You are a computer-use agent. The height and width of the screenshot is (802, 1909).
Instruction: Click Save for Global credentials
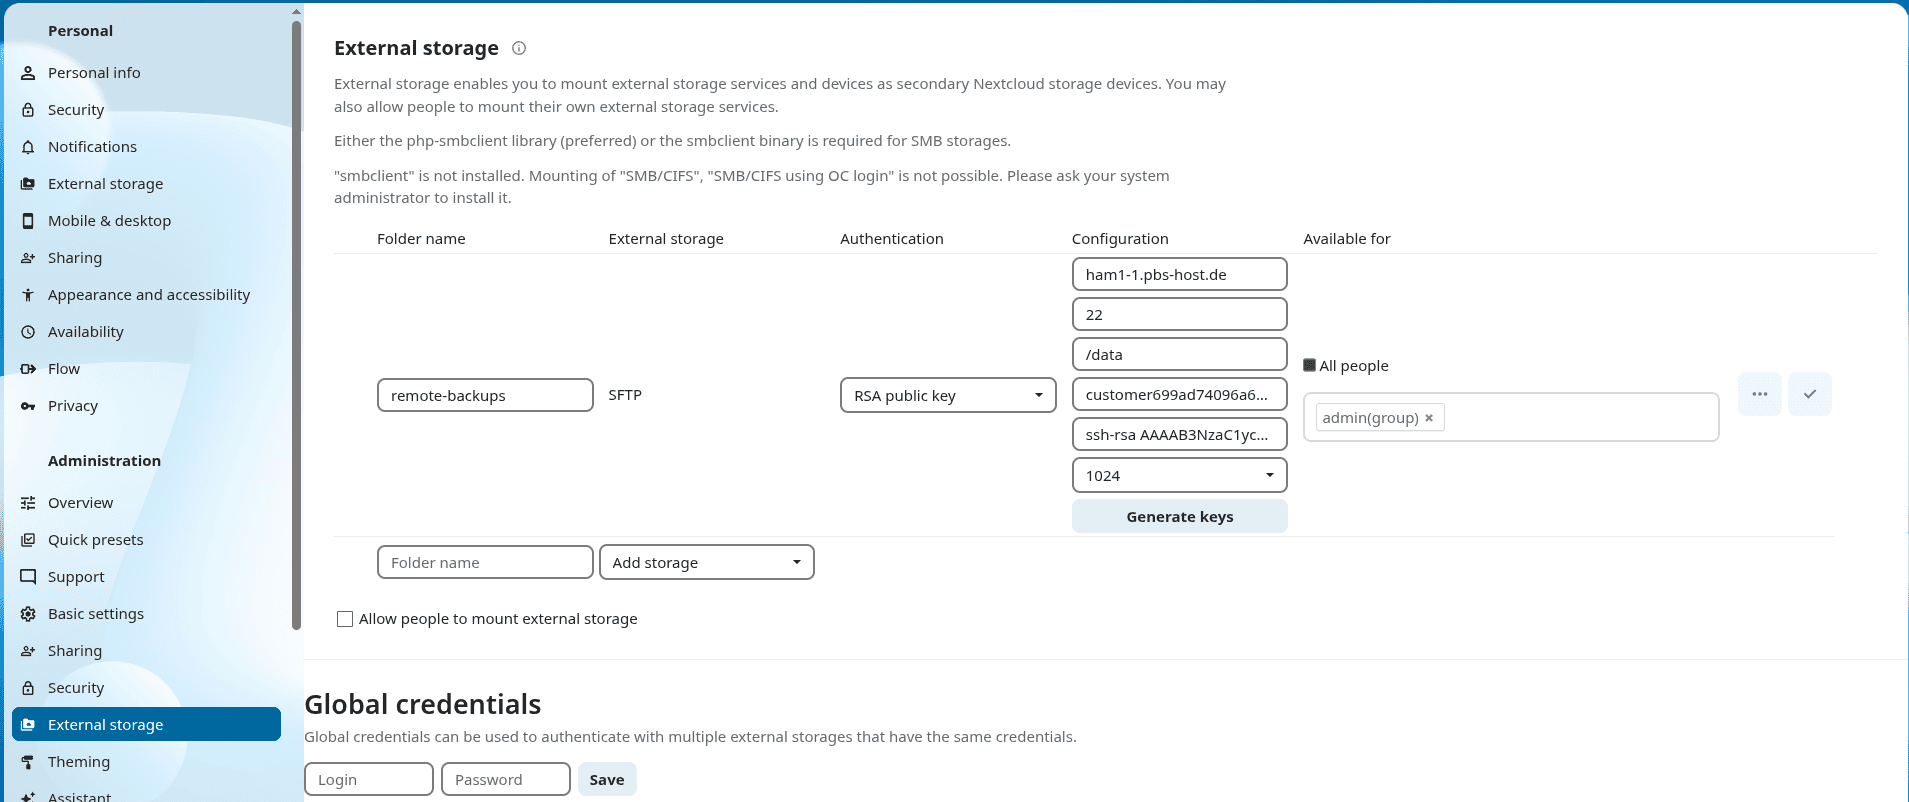click(607, 780)
